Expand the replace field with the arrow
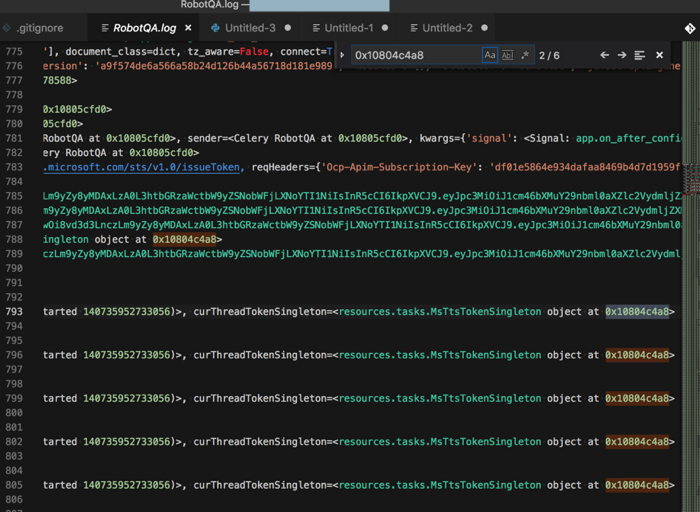The width and height of the screenshot is (700, 512). (343, 55)
